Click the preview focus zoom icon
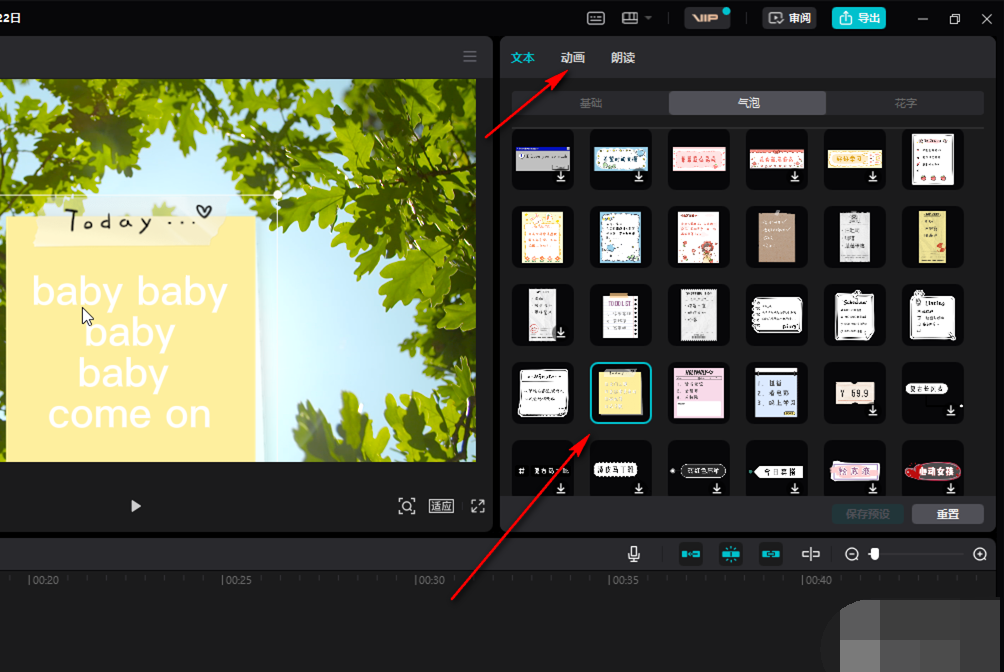1004x672 pixels. pyautogui.click(x=407, y=506)
